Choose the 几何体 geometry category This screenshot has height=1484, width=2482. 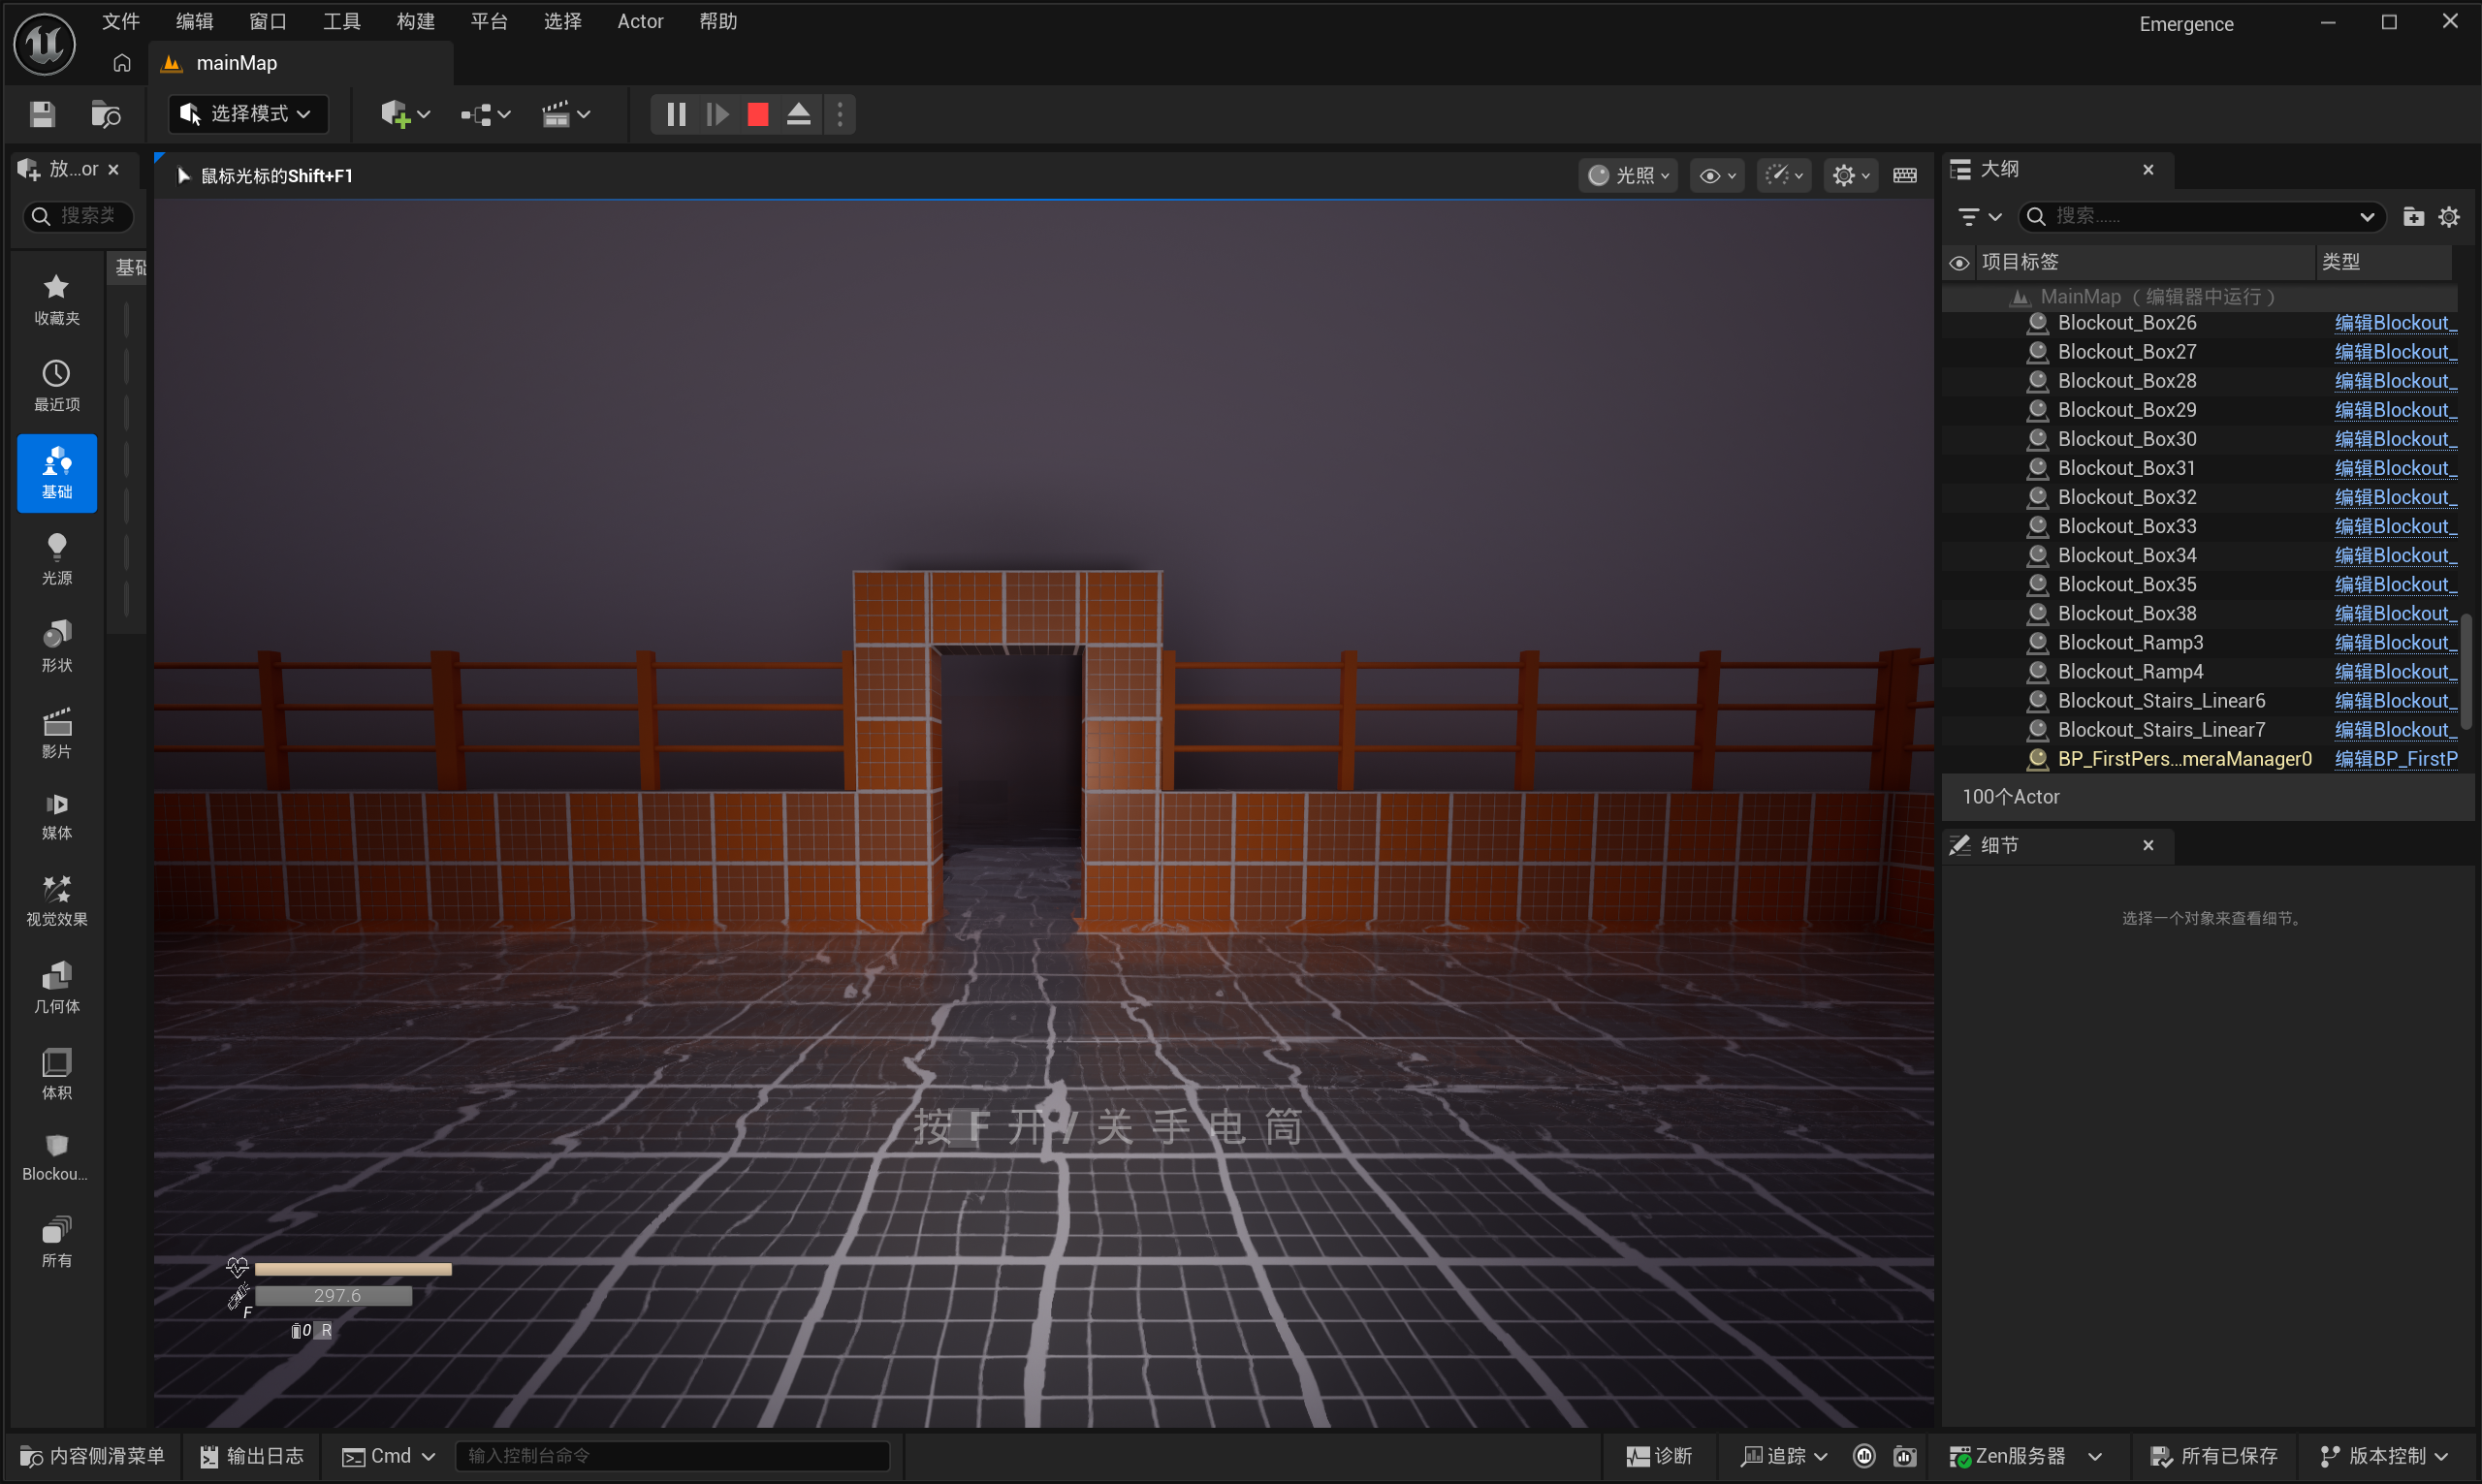tap(57, 988)
